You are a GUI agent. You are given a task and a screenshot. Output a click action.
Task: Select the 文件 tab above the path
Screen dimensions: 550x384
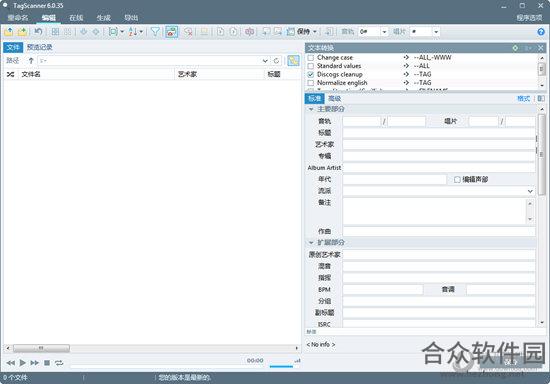[13, 47]
